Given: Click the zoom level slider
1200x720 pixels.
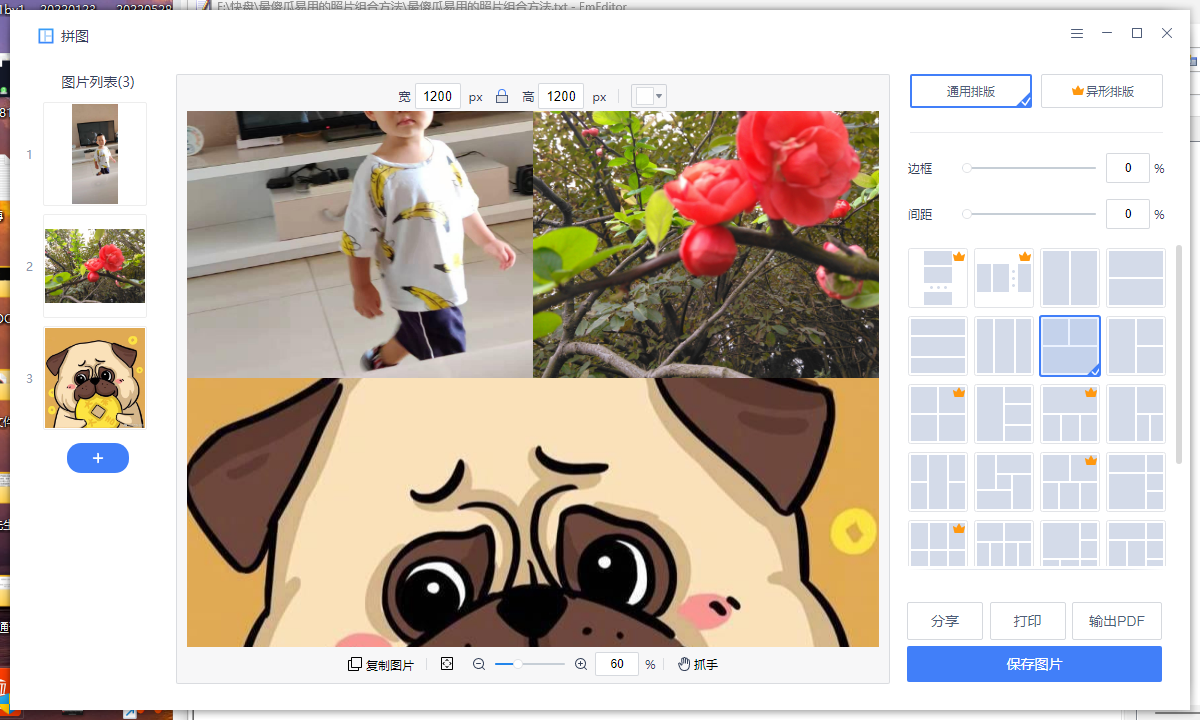Looking at the screenshot, I should click(530, 664).
